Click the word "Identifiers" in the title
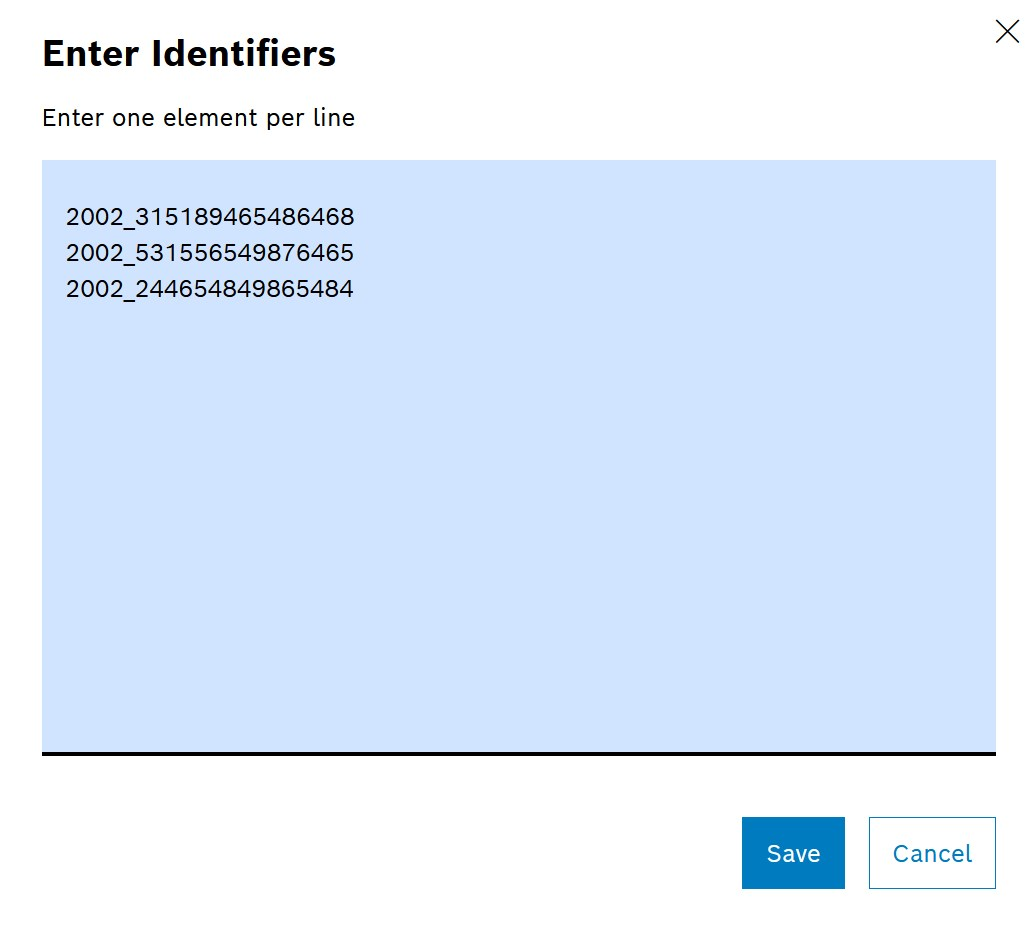 [244, 53]
